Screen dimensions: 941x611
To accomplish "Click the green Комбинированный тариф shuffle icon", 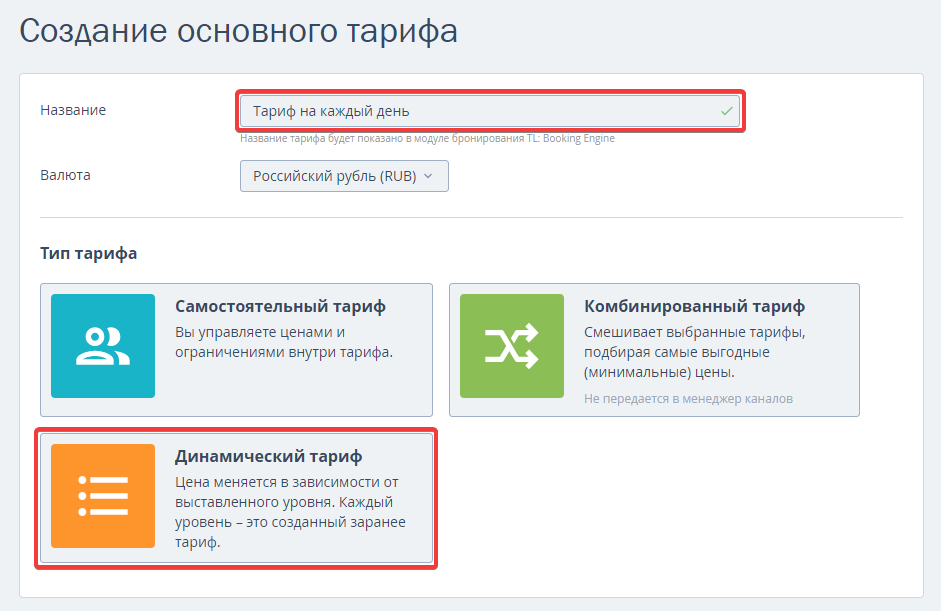I will 512,346.
